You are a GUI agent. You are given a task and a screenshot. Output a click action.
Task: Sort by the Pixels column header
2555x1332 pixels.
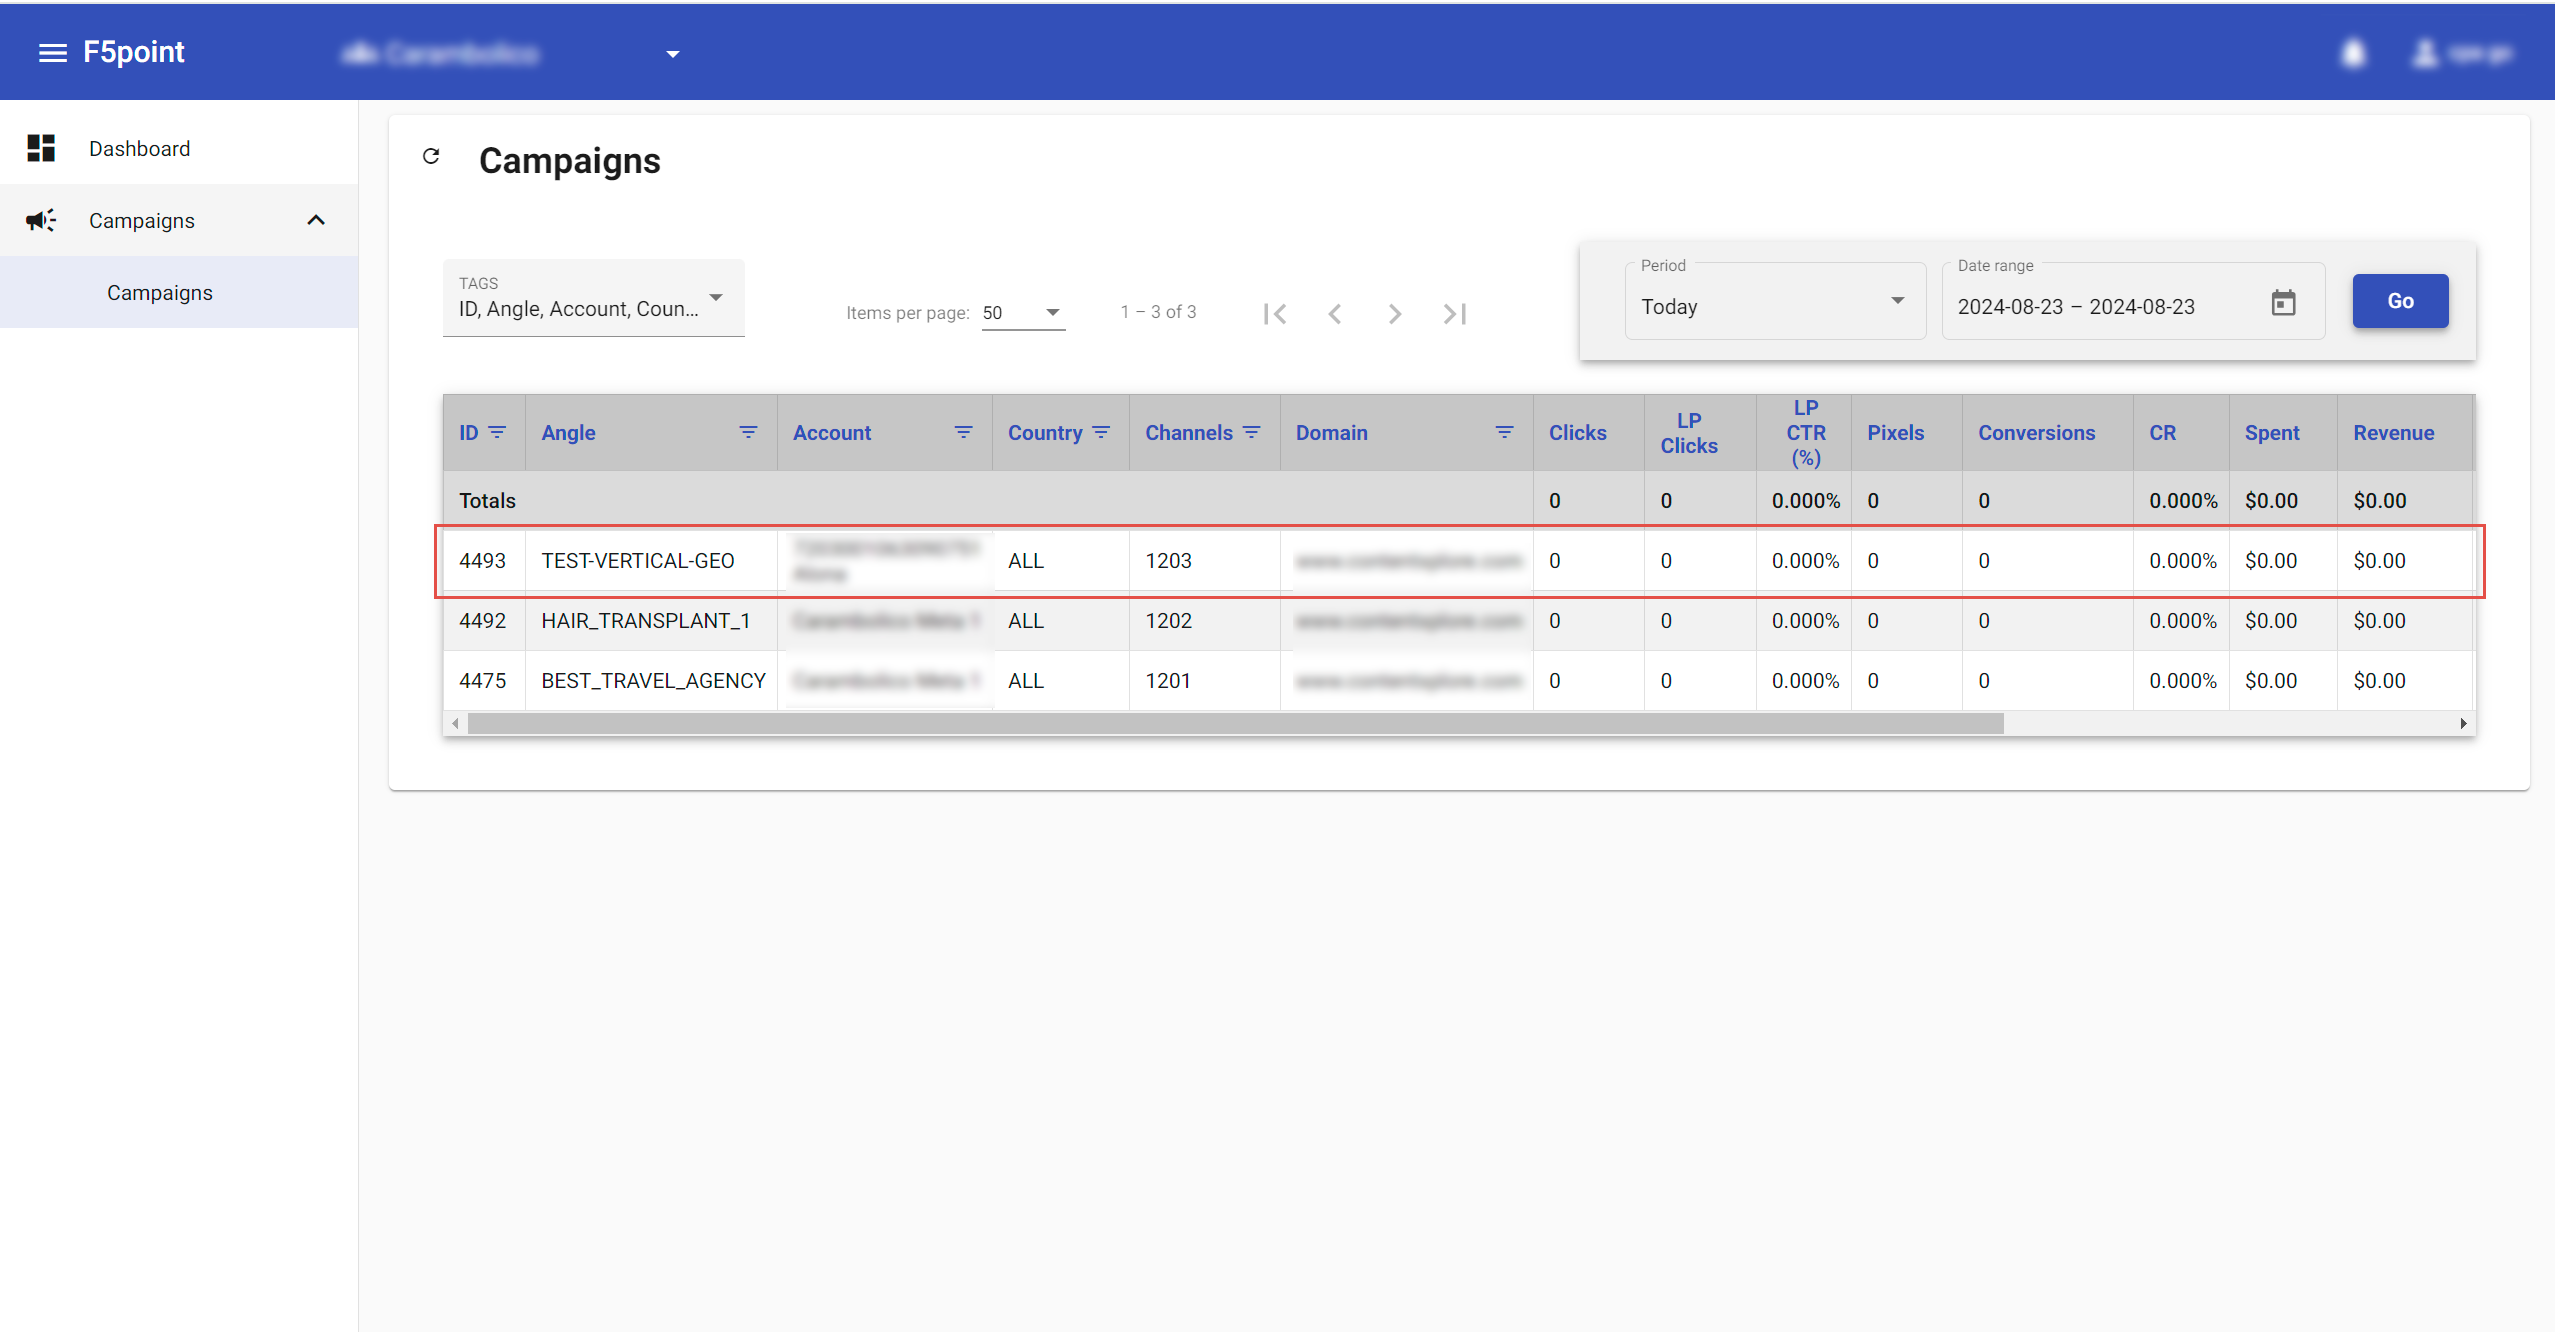point(1895,433)
